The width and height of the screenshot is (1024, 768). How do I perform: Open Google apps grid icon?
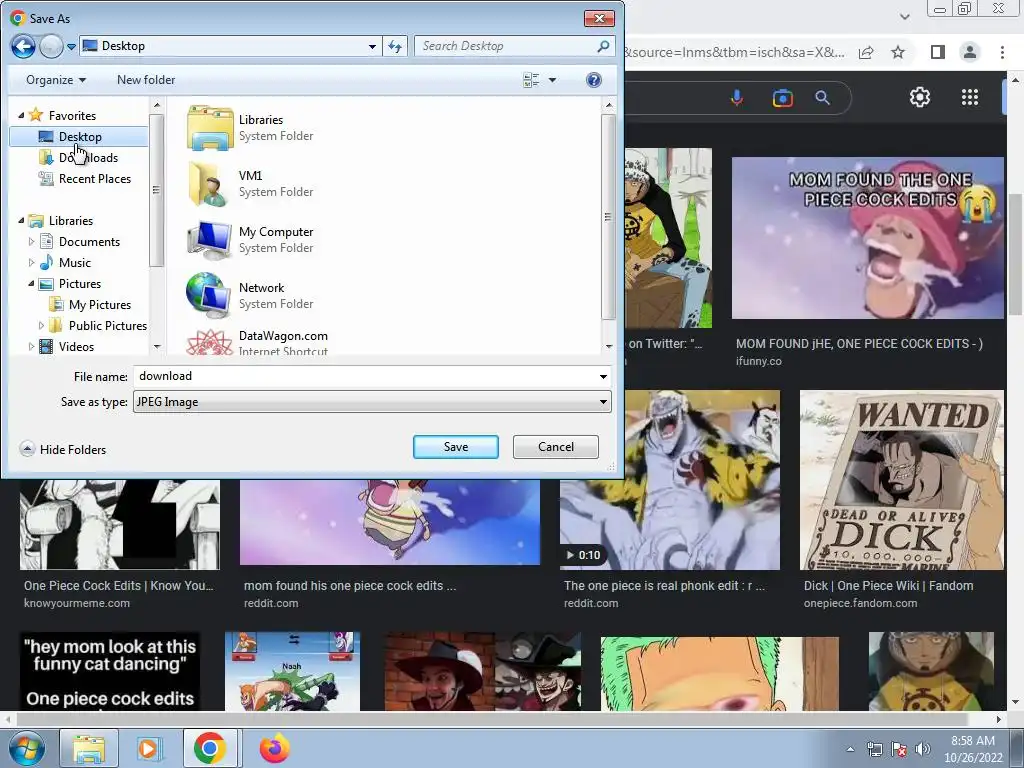[x=970, y=97]
